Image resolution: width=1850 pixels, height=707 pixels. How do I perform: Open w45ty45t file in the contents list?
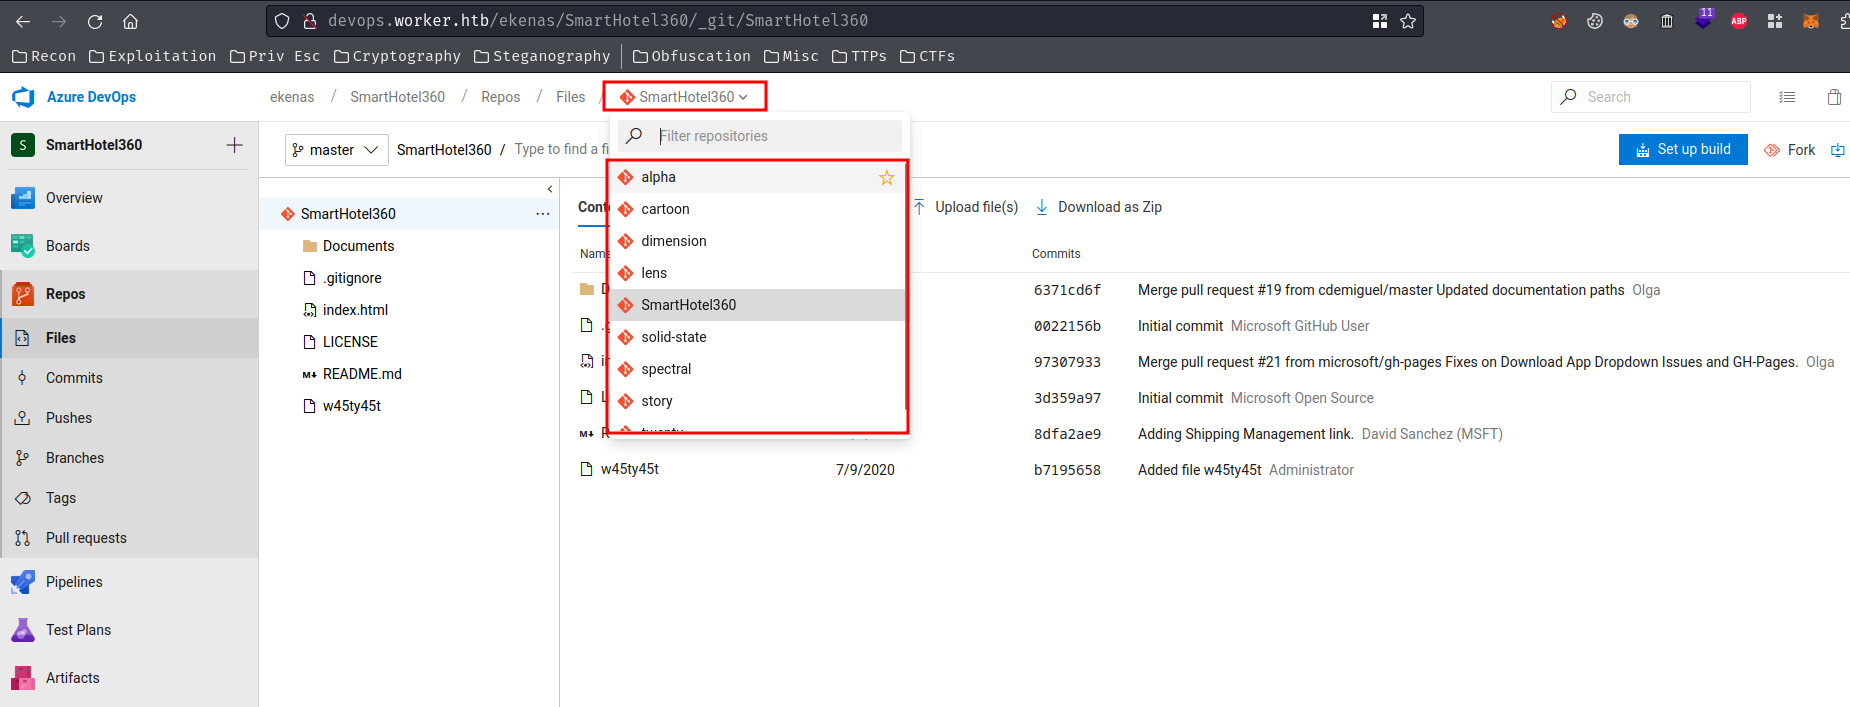pos(630,469)
